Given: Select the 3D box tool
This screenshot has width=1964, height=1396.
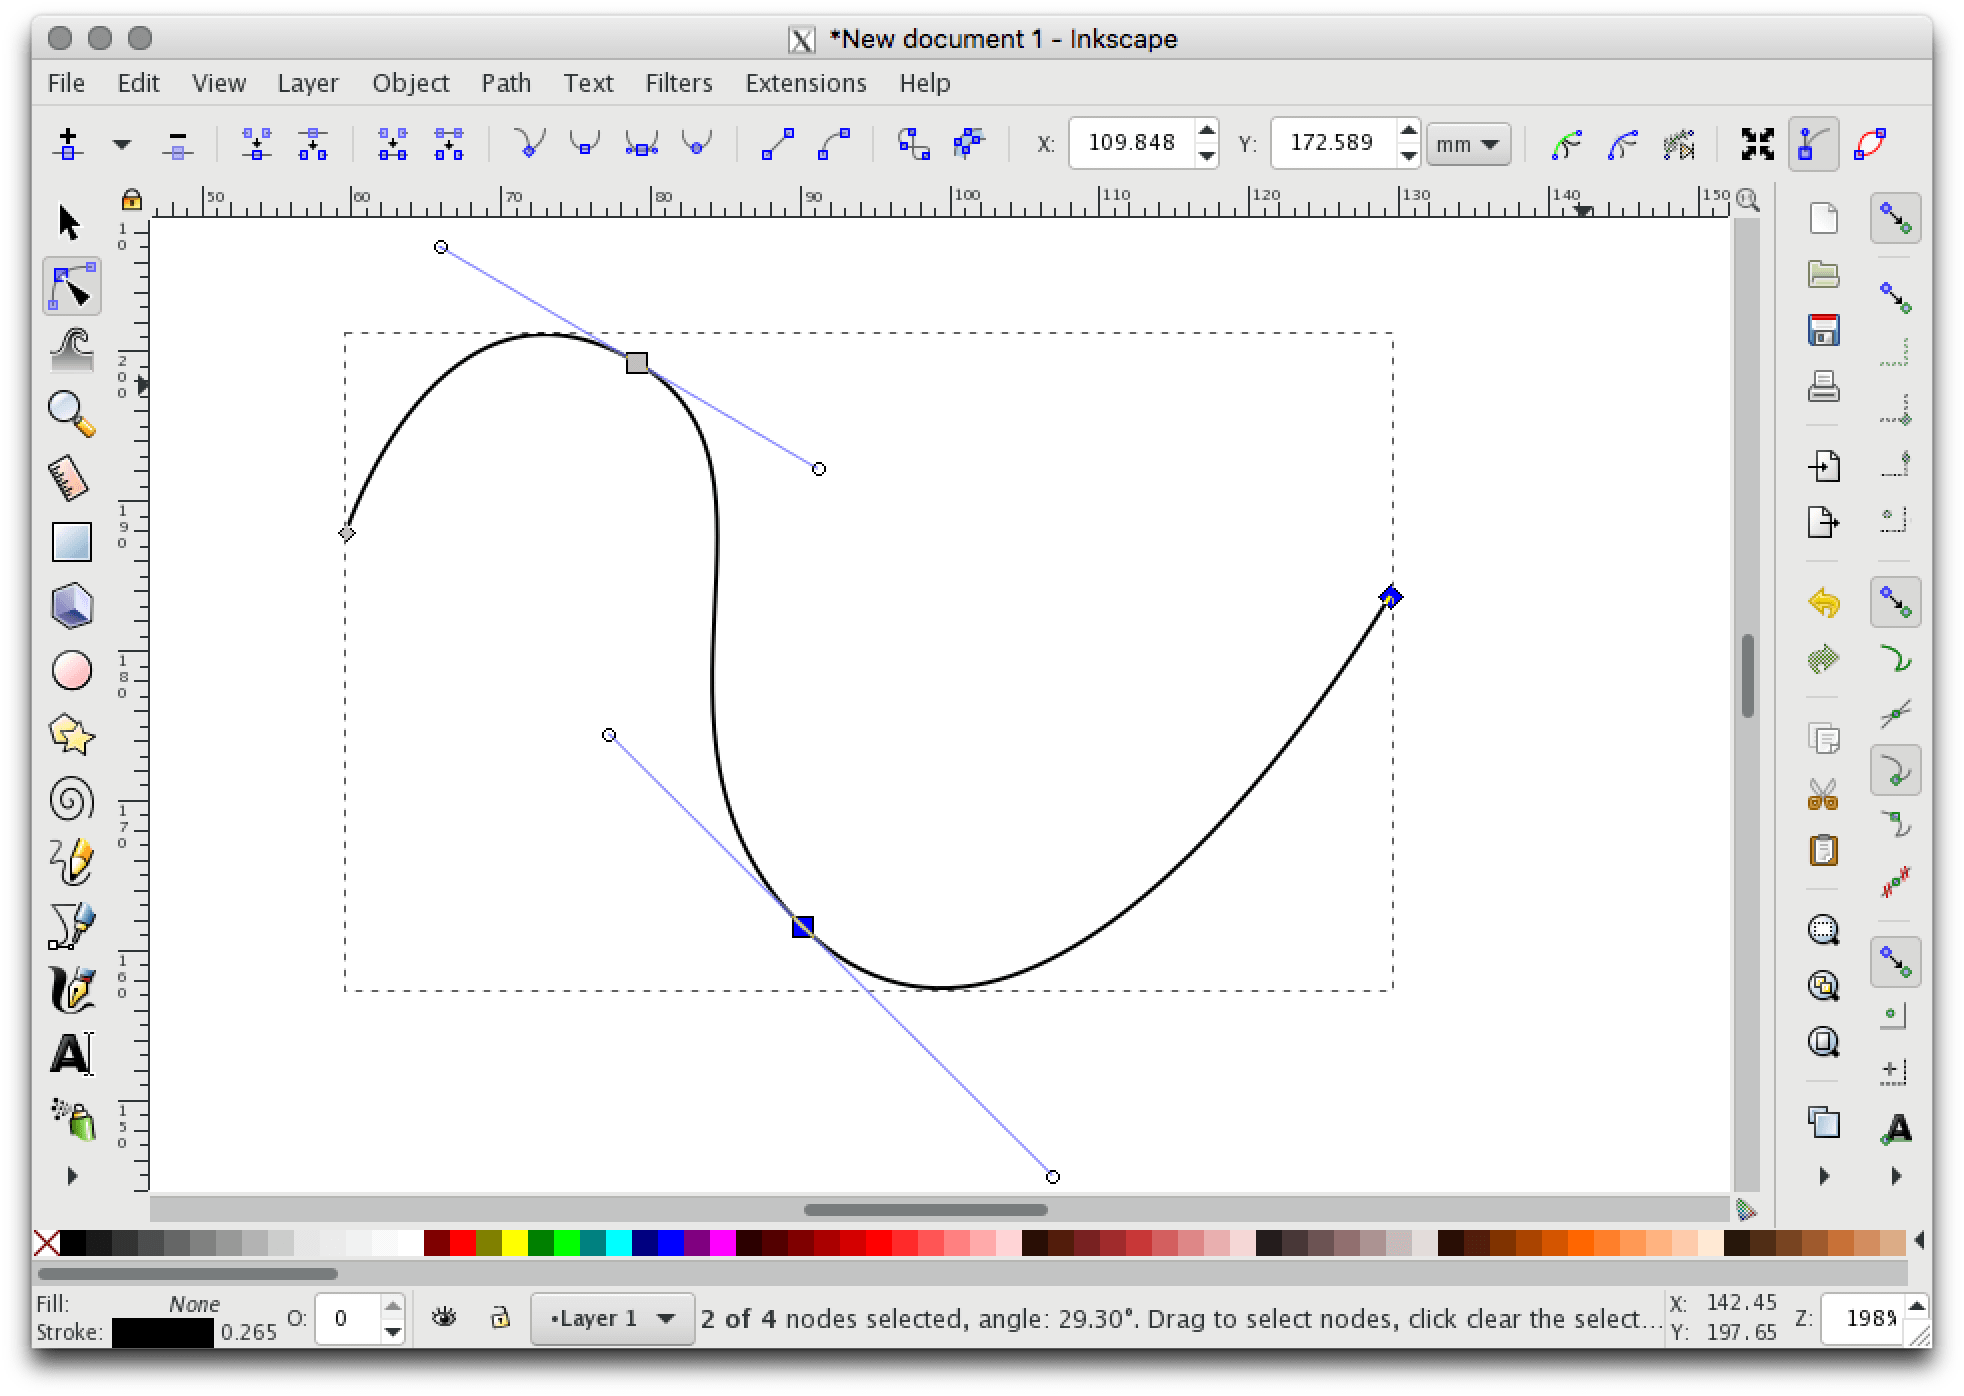Looking at the screenshot, I should (71, 606).
